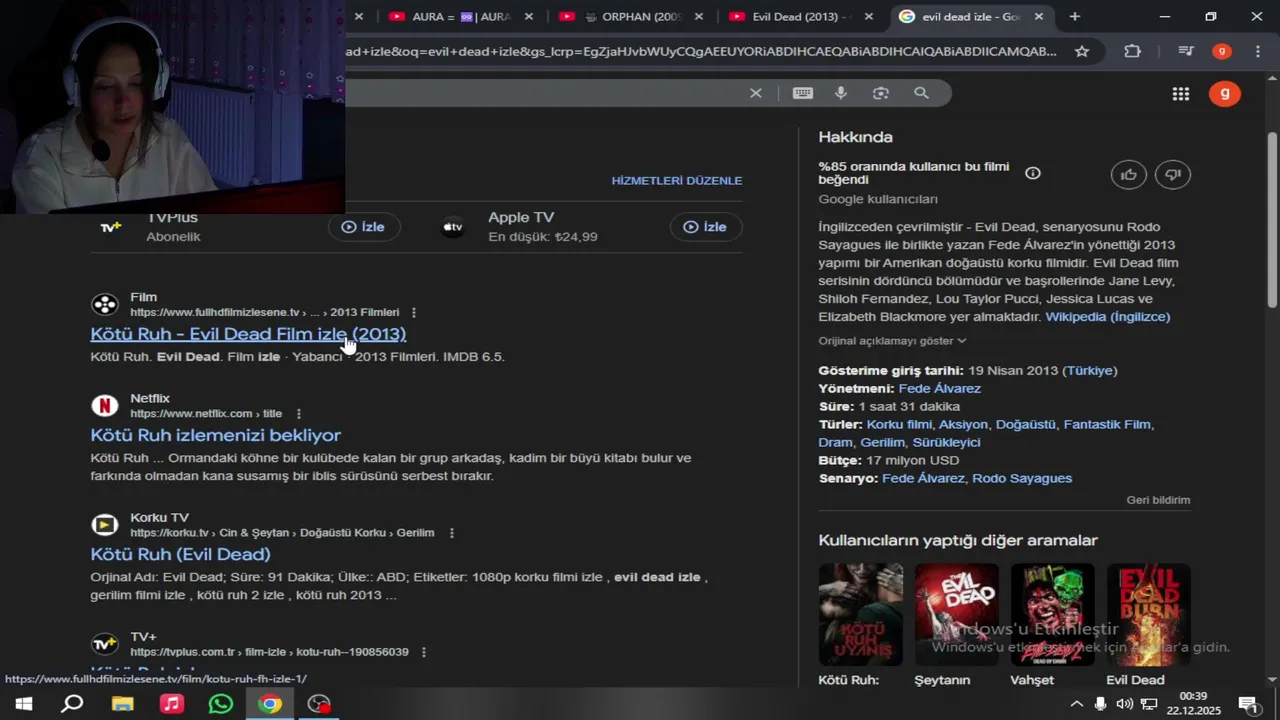Select the evil dead izle Google tab
The height and width of the screenshot is (720, 1280).
[960, 17]
